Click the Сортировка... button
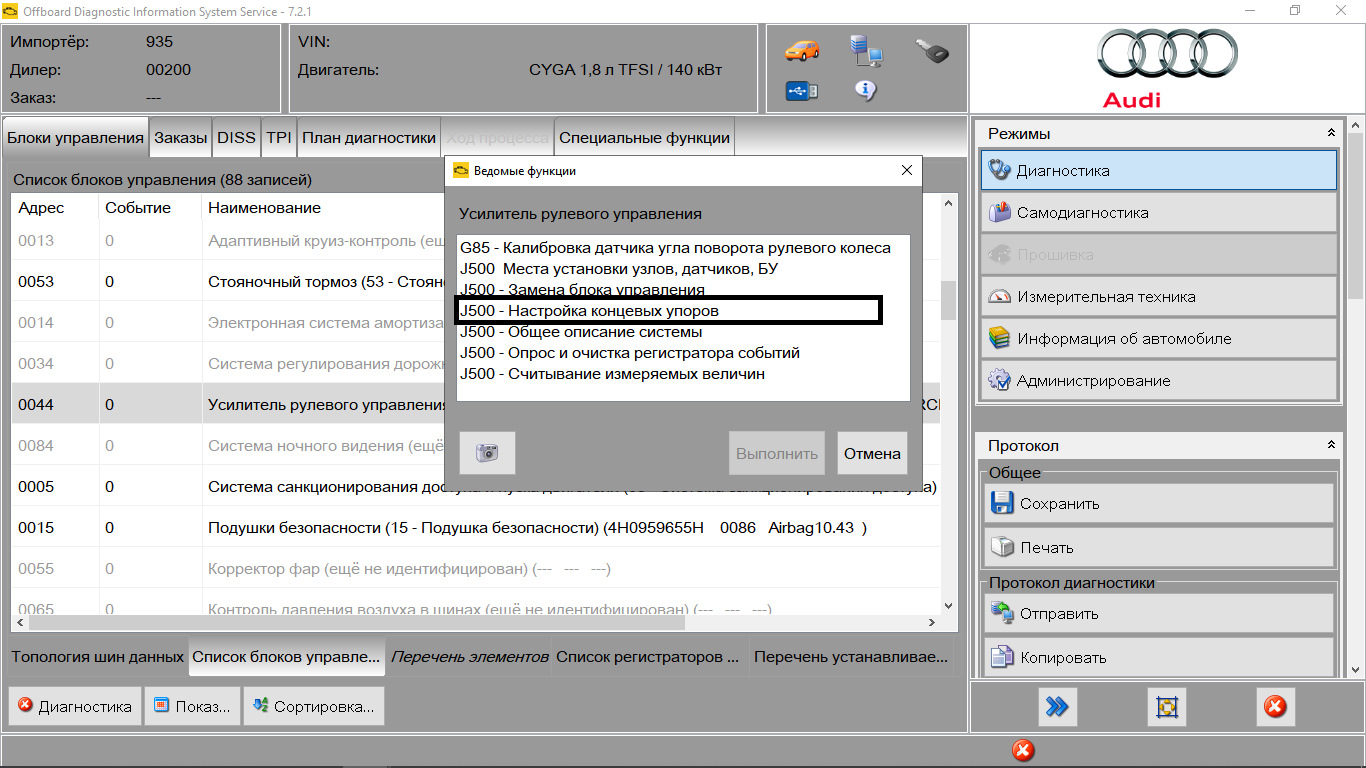 coord(314,706)
